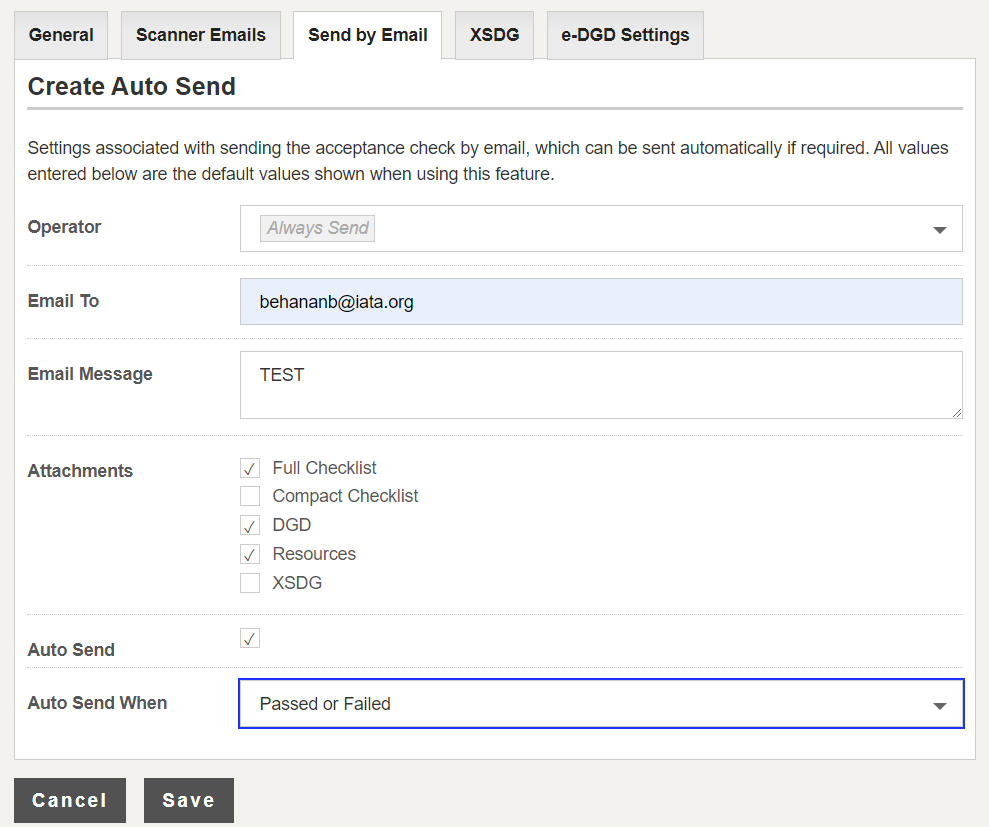
Task: Save the auto send settings
Action: [189, 801]
